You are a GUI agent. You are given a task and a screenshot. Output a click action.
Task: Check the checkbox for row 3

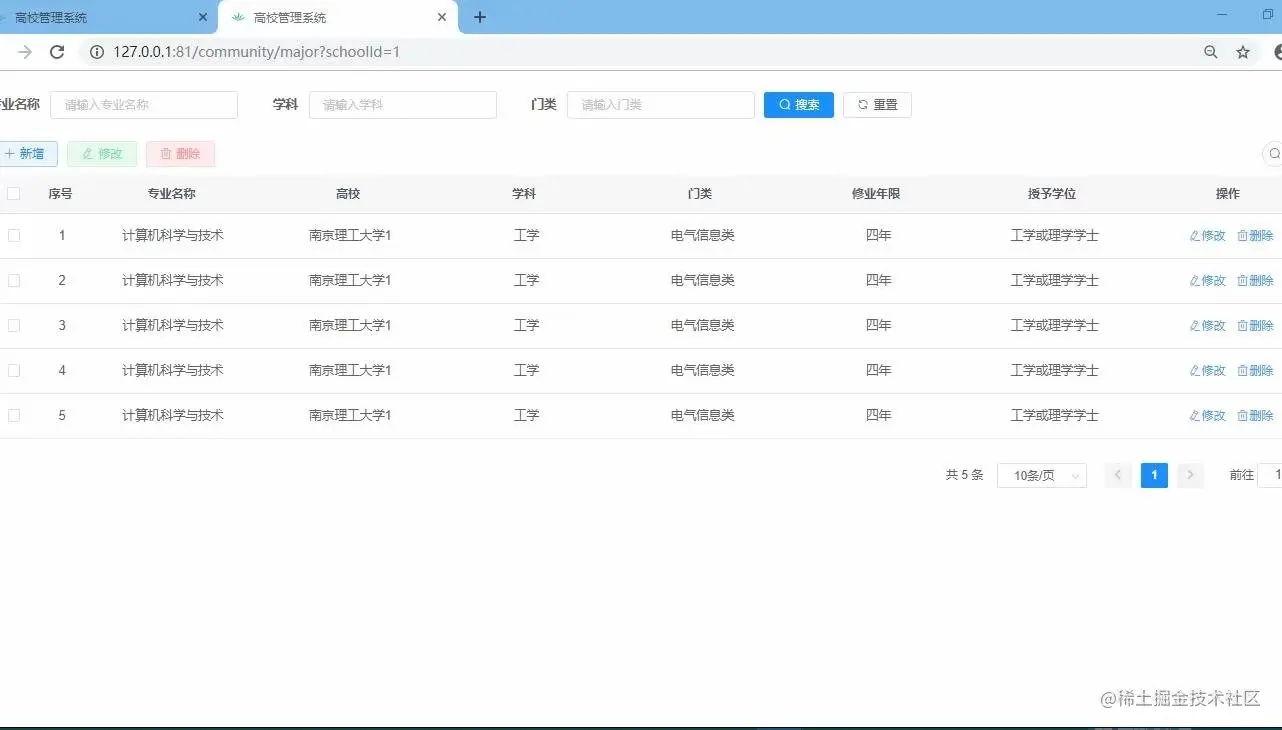click(x=14, y=326)
